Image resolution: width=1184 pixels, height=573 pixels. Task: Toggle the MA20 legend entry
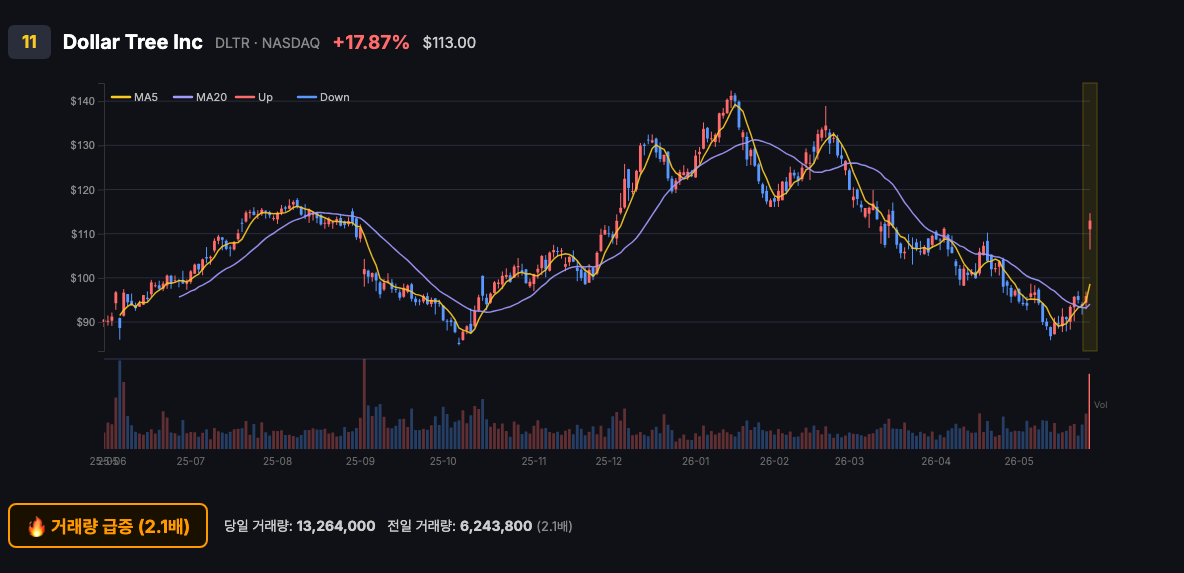pos(200,97)
